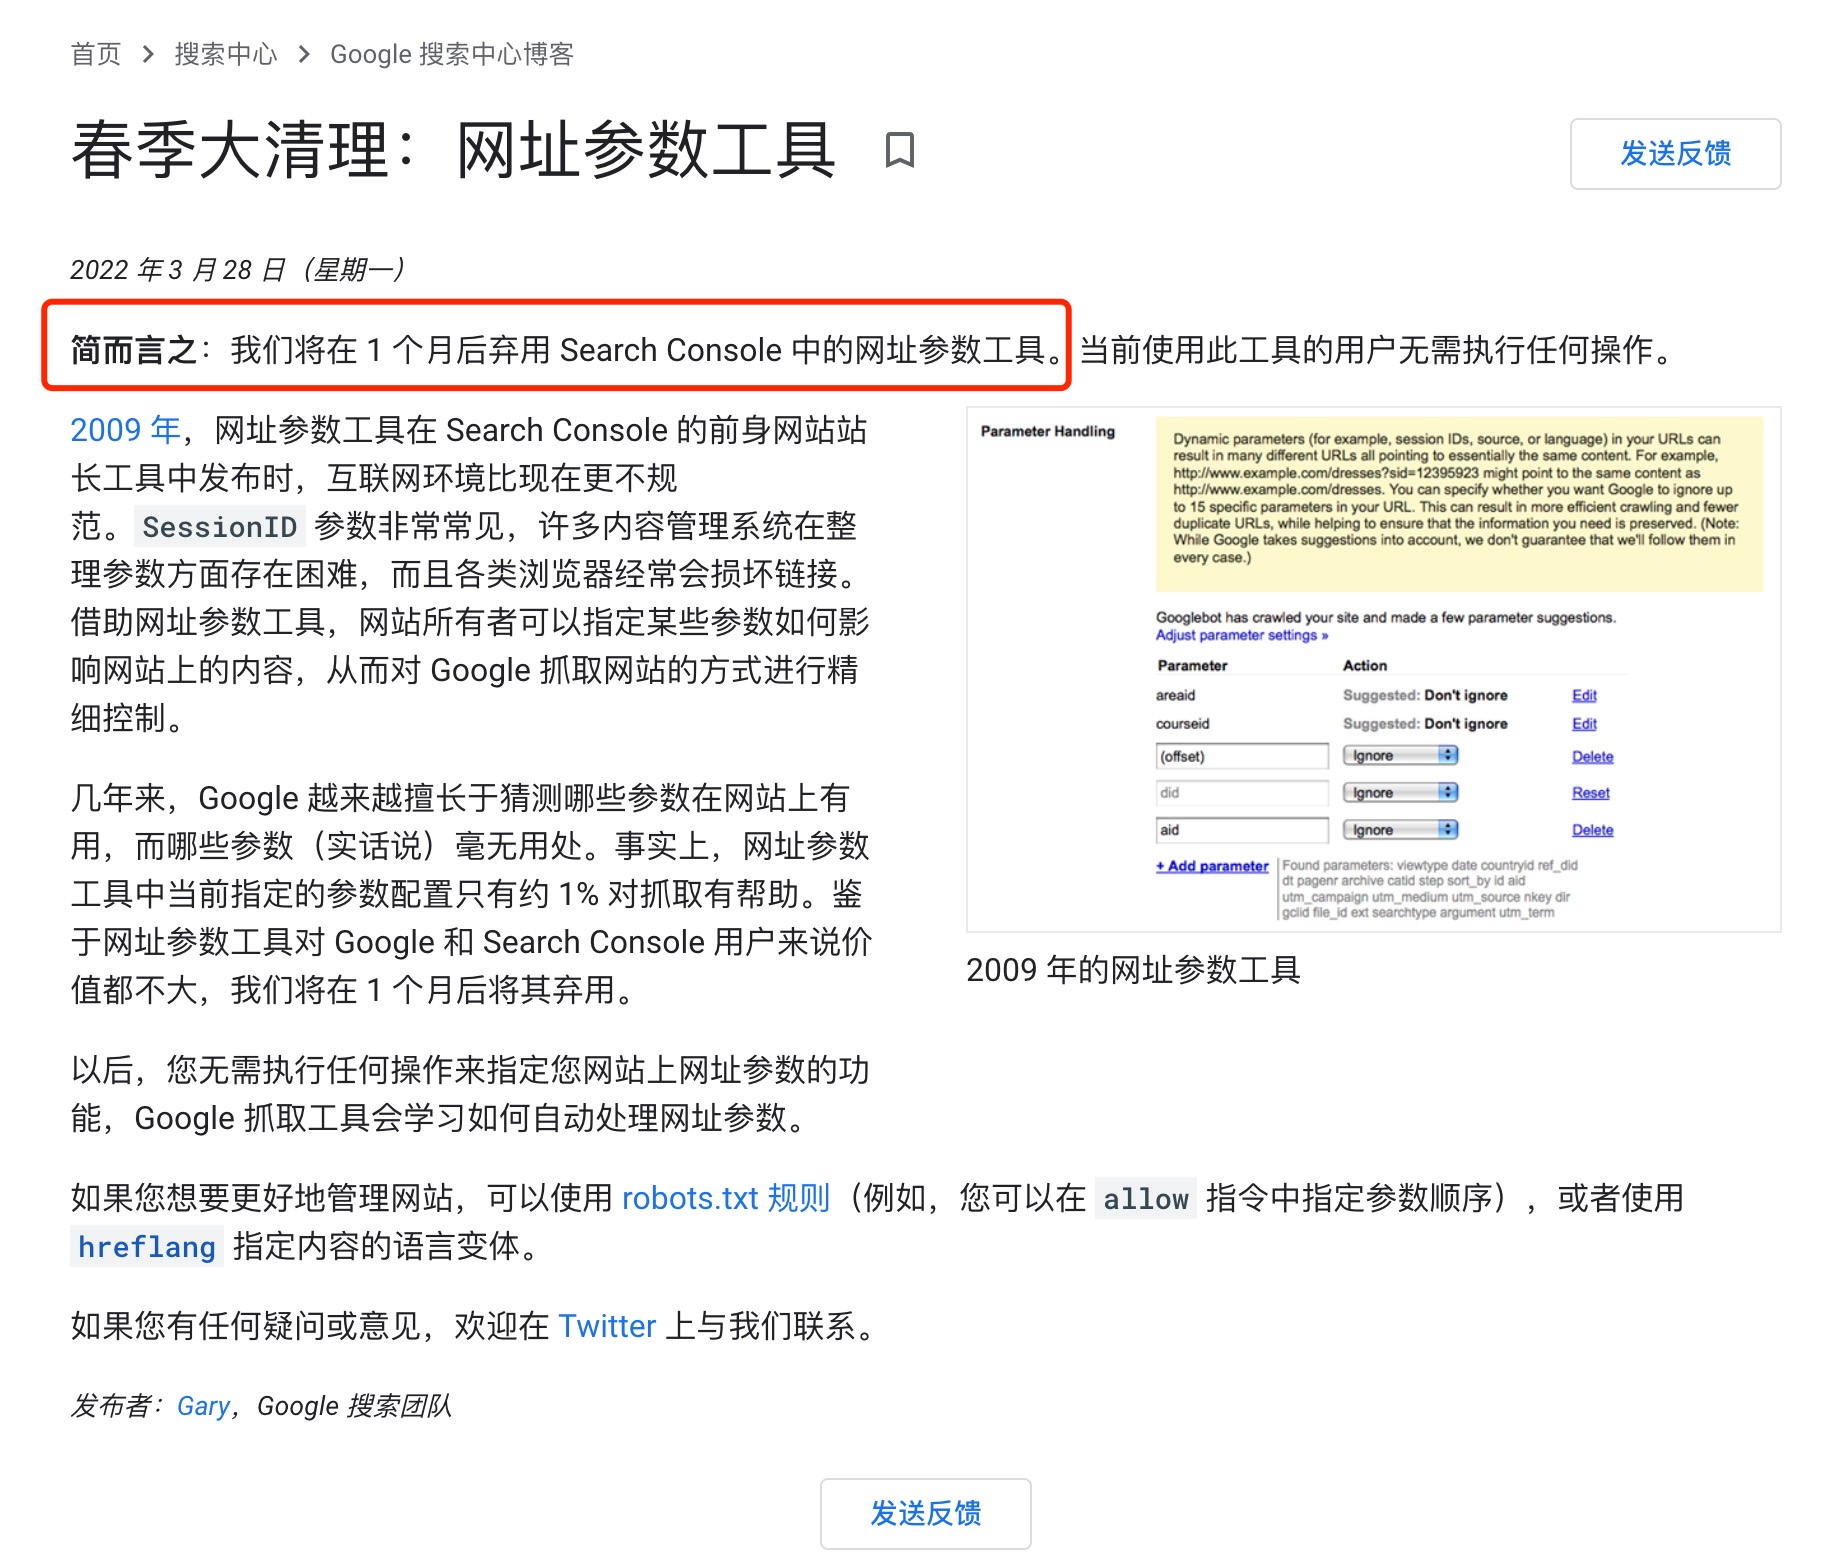The width and height of the screenshot is (1824, 1564).
Task: Open Google 搜索中心博客 breadcrumb link
Action: pyautogui.click(x=451, y=54)
